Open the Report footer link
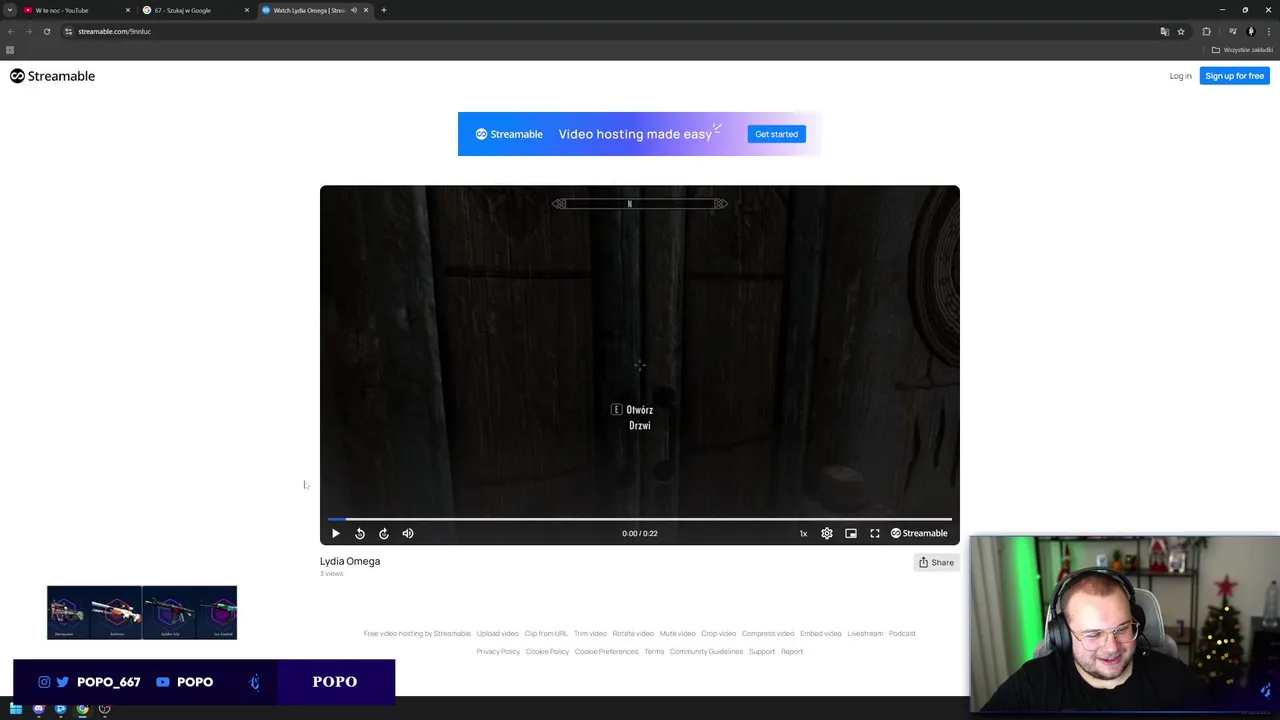Screen dimensions: 1280x720 click(792, 651)
